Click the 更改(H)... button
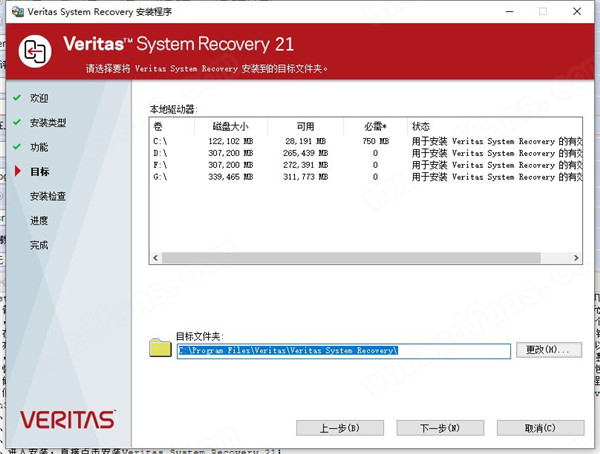This screenshot has width=600, height=454. (549, 349)
